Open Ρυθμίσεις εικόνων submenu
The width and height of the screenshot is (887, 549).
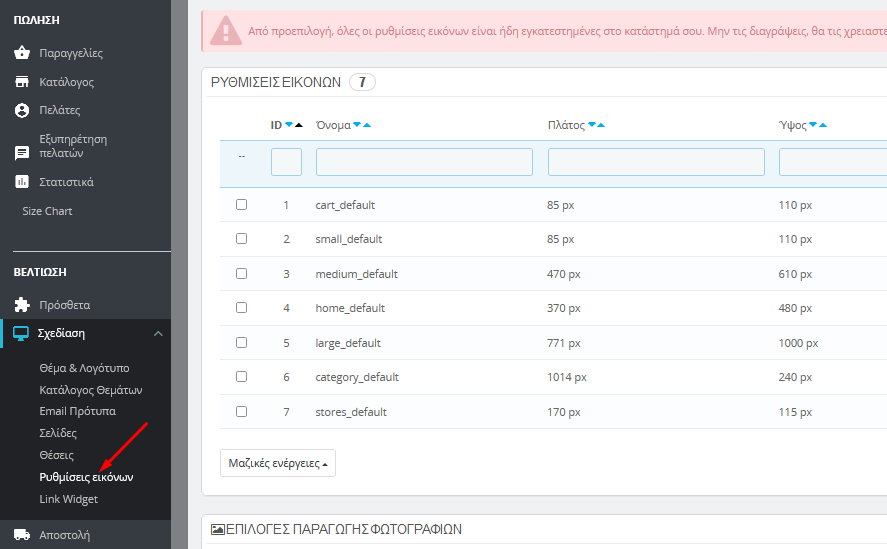[x=86, y=477]
